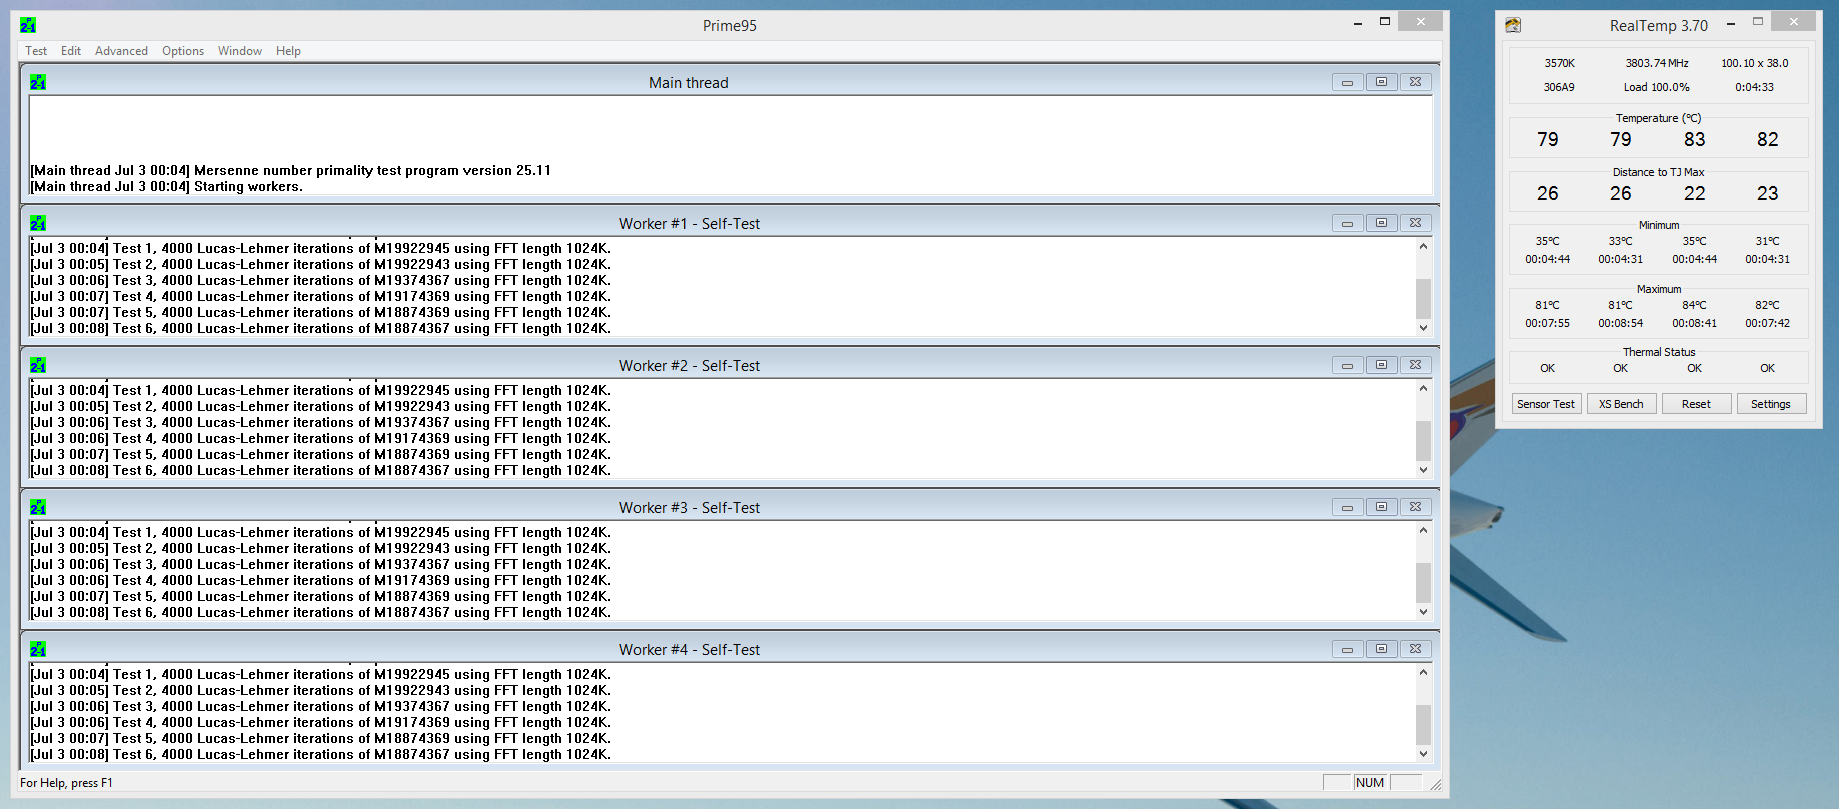Click the Prime95 icon in main title bar
This screenshot has height=809, width=1839.
[28, 25]
